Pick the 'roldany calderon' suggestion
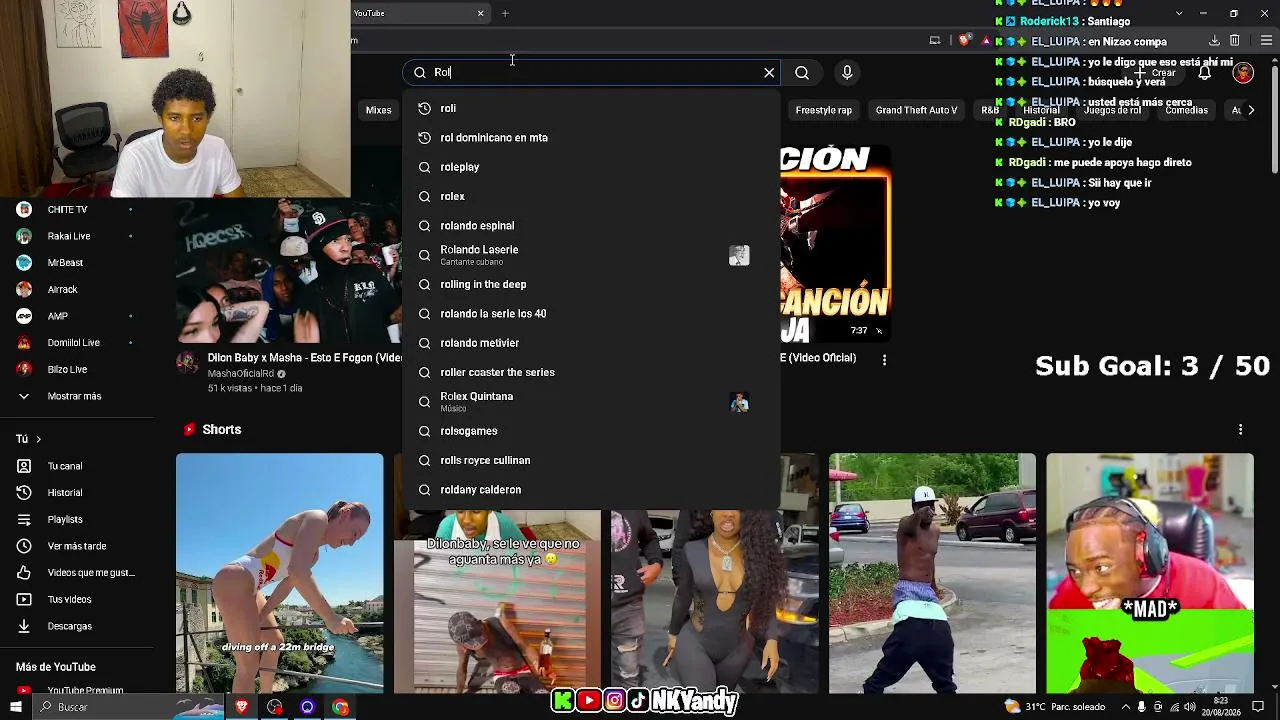1280x720 pixels. [591, 490]
